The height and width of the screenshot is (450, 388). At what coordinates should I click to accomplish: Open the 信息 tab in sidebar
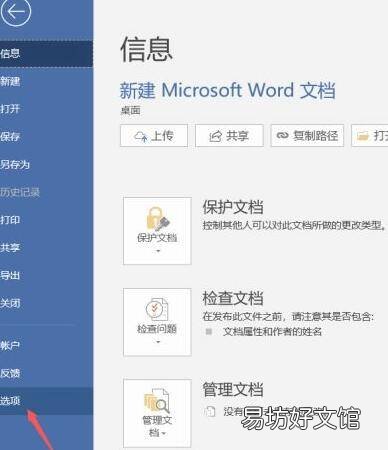pos(46,54)
